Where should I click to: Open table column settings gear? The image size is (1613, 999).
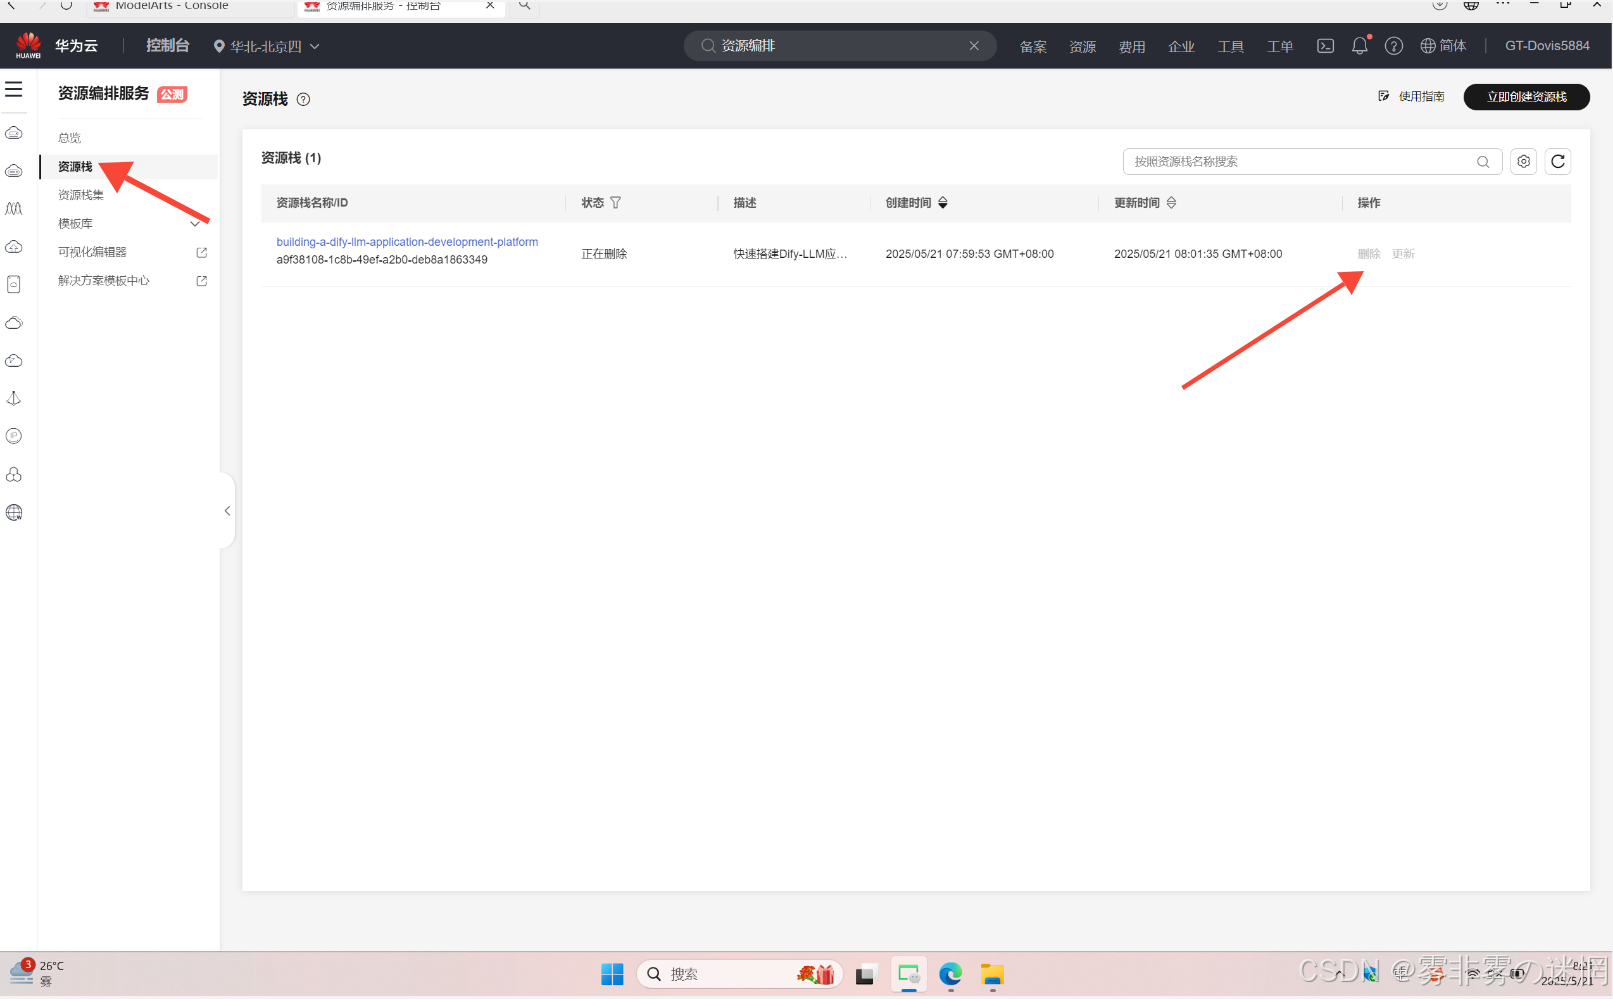(x=1523, y=161)
